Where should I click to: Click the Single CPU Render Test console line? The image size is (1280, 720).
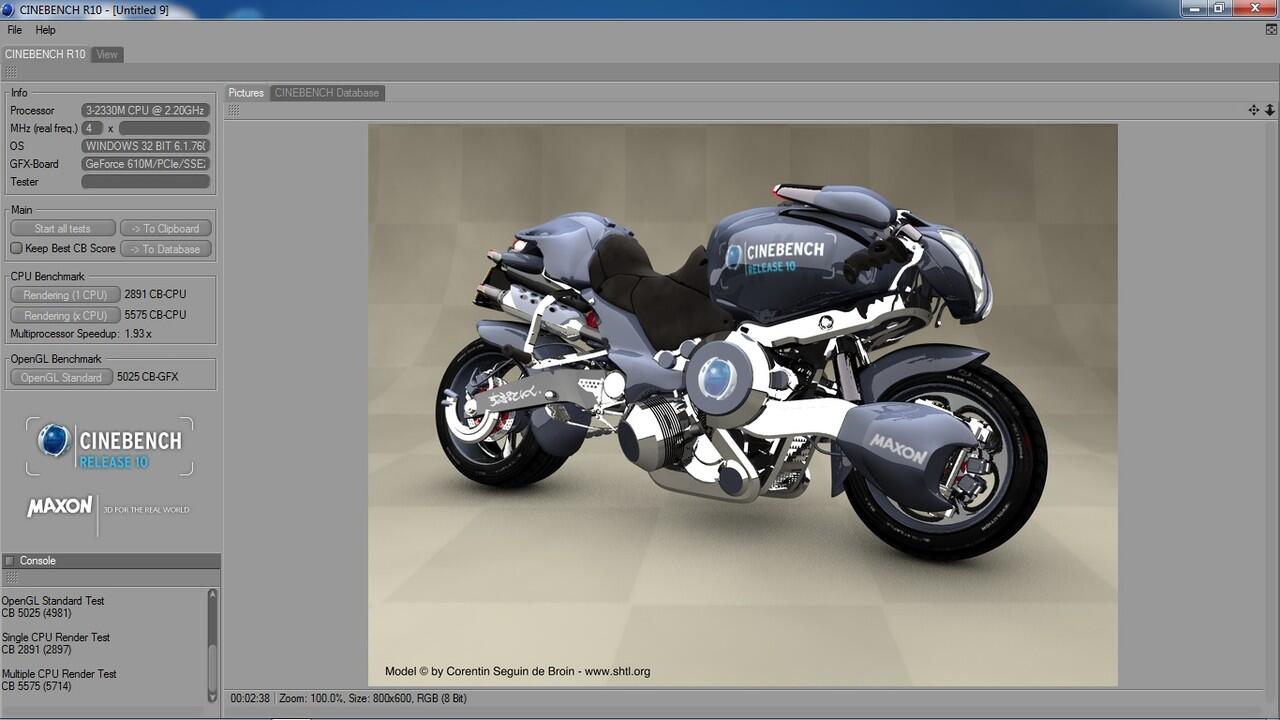click(56, 637)
